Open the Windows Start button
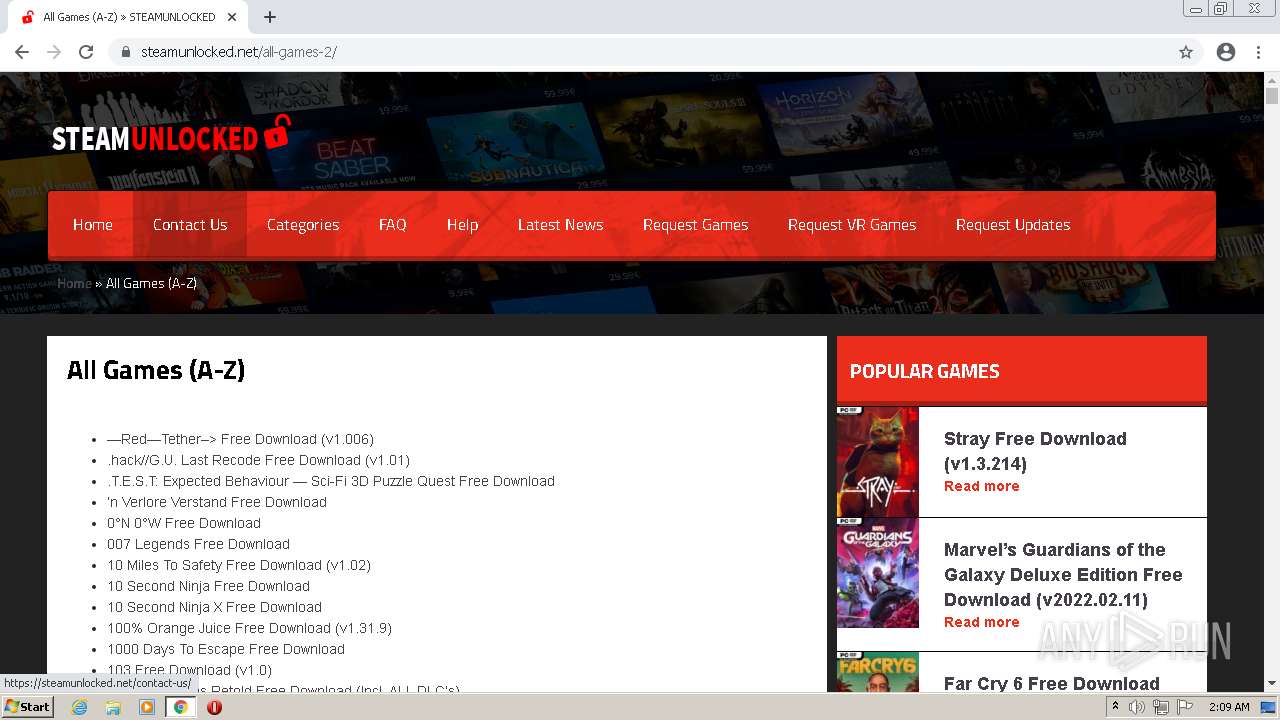Viewport: 1280px width, 720px height. pos(28,707)
